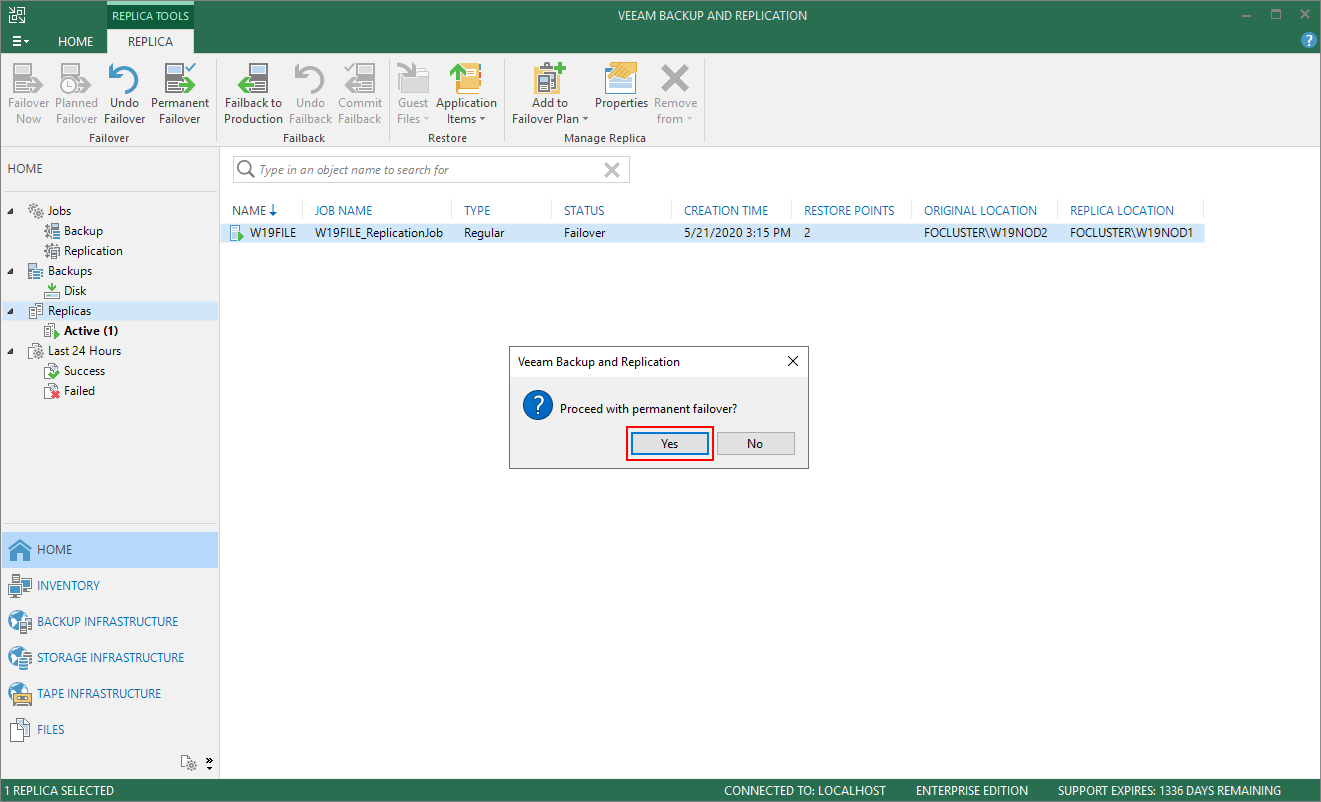Open STORAGE INFRASTRUCTURE view
This screenshot has height=802, width=1321.
[x=109, y=658]
